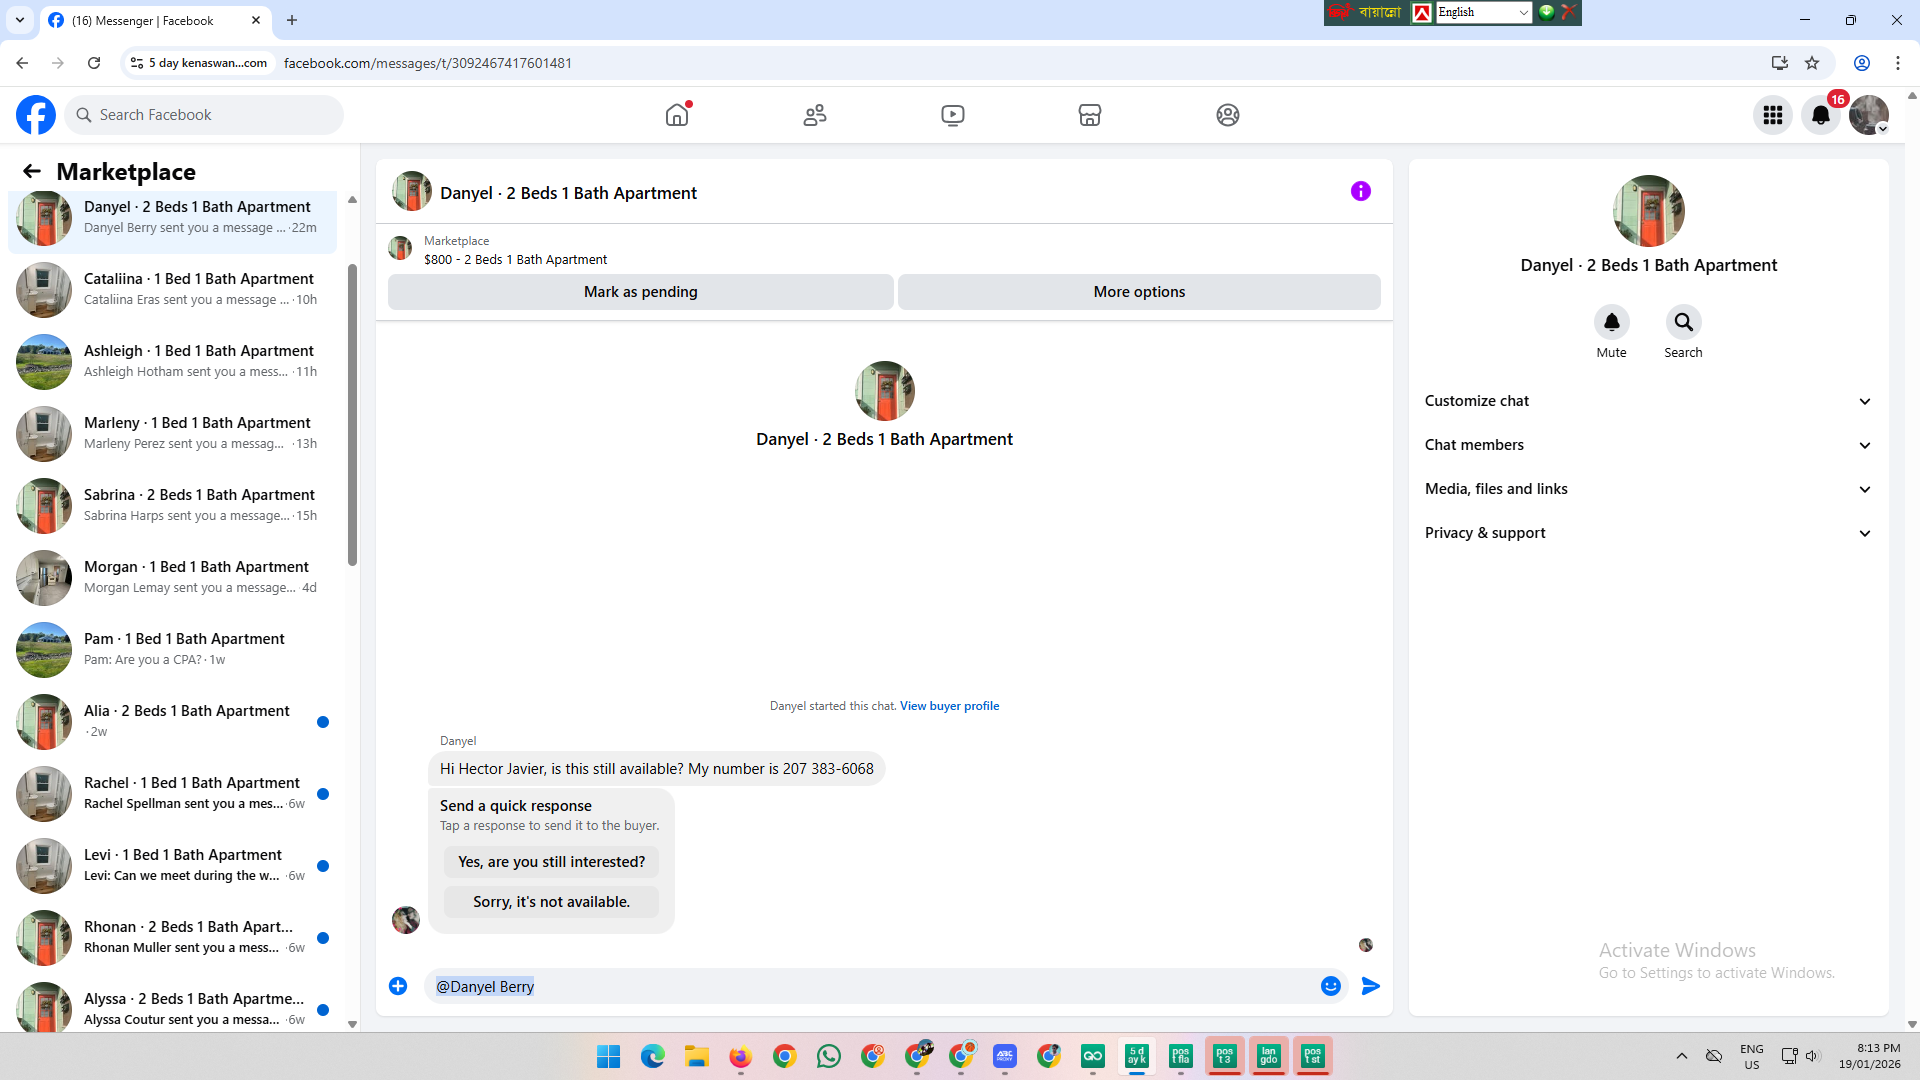Open the notifications bell with 16 badge
The width and height of the screenshot is (1920, 1080).
click(1821, 115)
